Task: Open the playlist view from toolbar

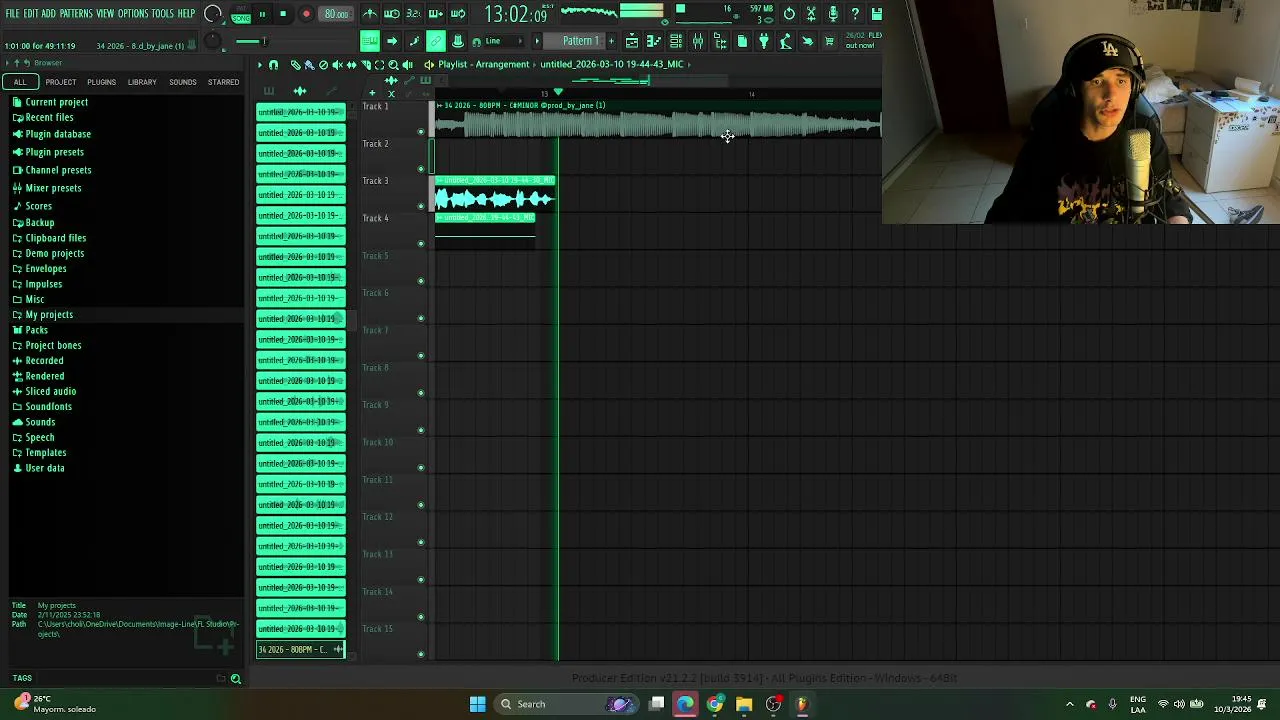Action: tap(632, 41)
